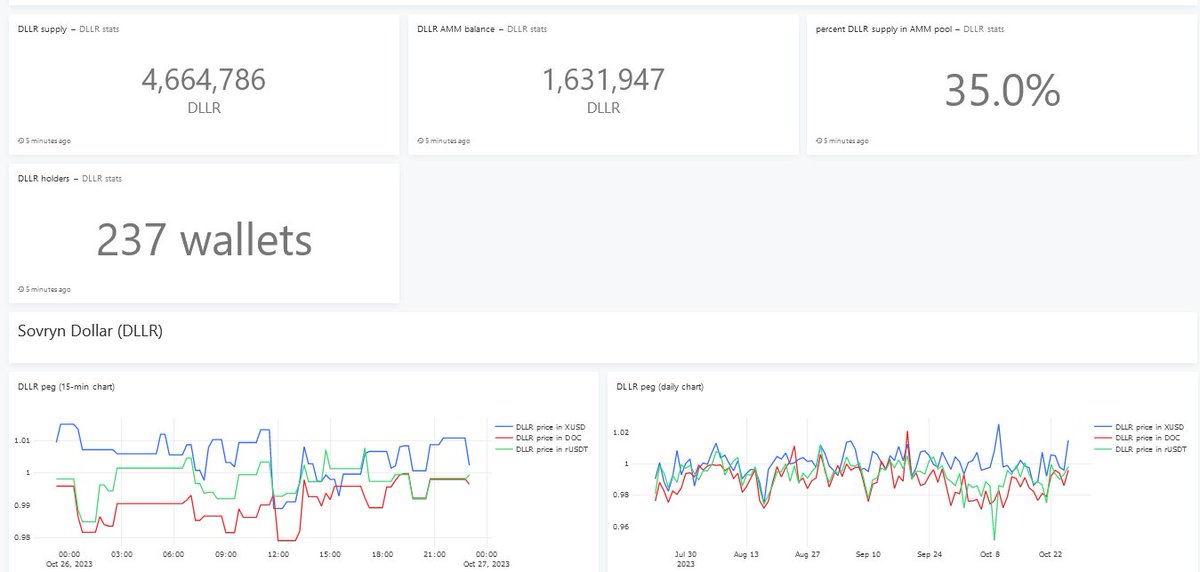Click the Aug 27 x-axis label
This screenshot has width=1200, height=572.
click(x=806, y=553)
